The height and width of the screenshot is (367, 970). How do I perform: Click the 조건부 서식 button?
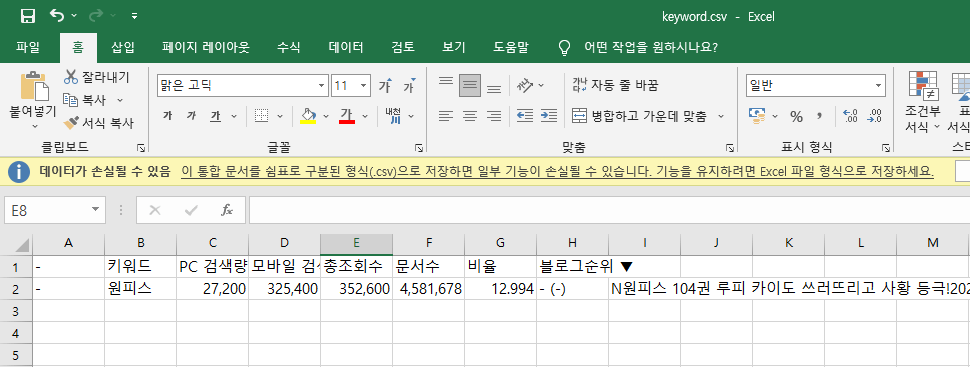pos(922,101)
